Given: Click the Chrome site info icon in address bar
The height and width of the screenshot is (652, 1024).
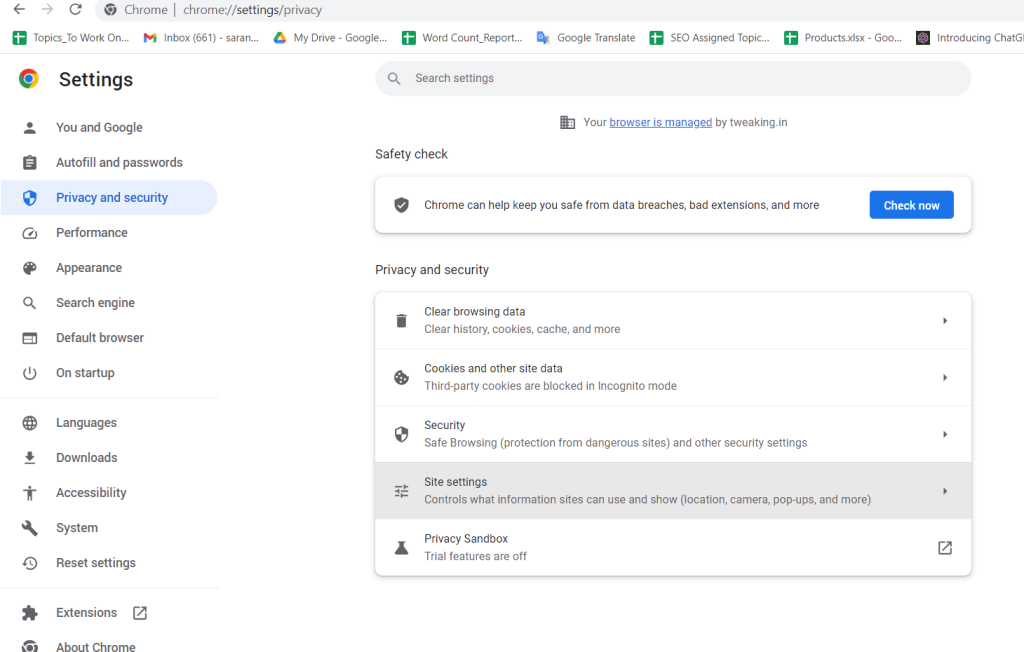Looking at the screenshot, I should click(x=110, y=10).
